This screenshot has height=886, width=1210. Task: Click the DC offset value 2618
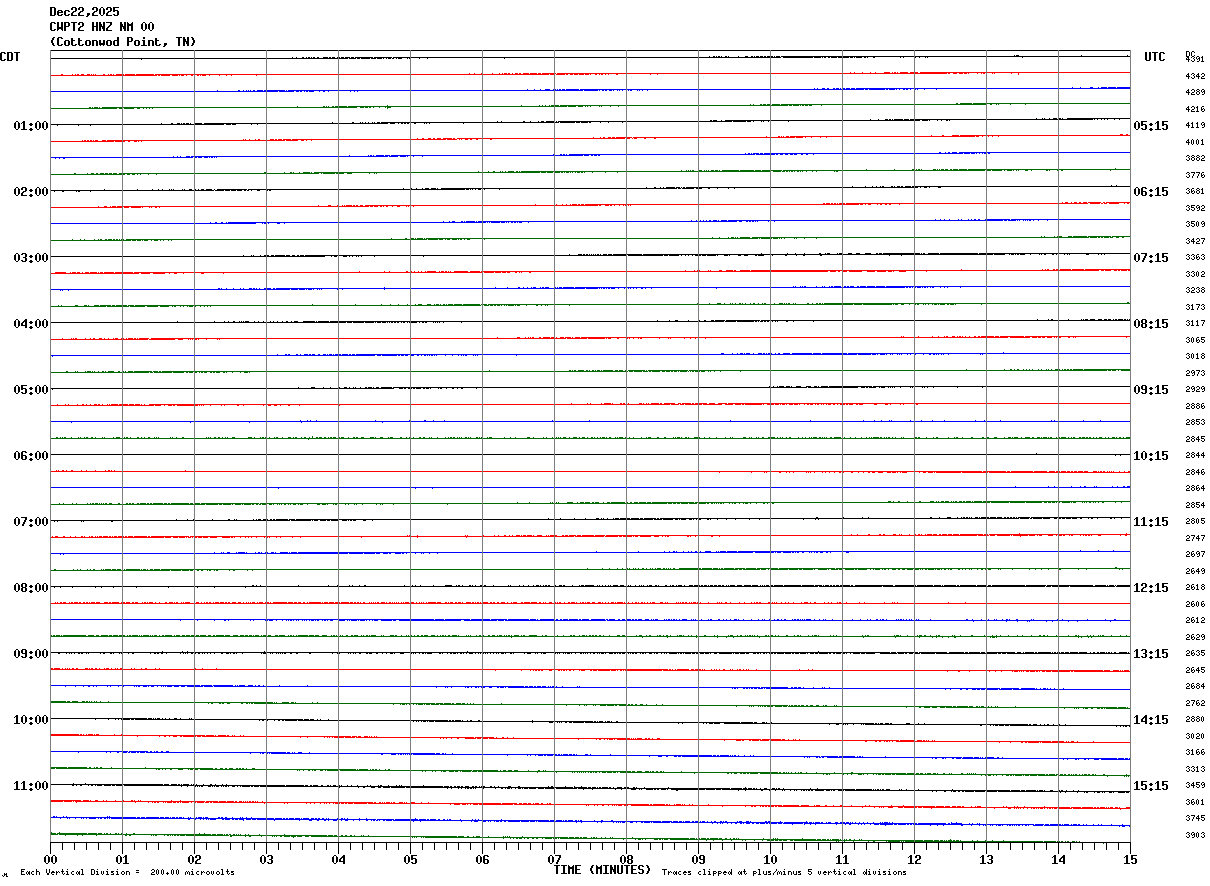(1195, 587)
